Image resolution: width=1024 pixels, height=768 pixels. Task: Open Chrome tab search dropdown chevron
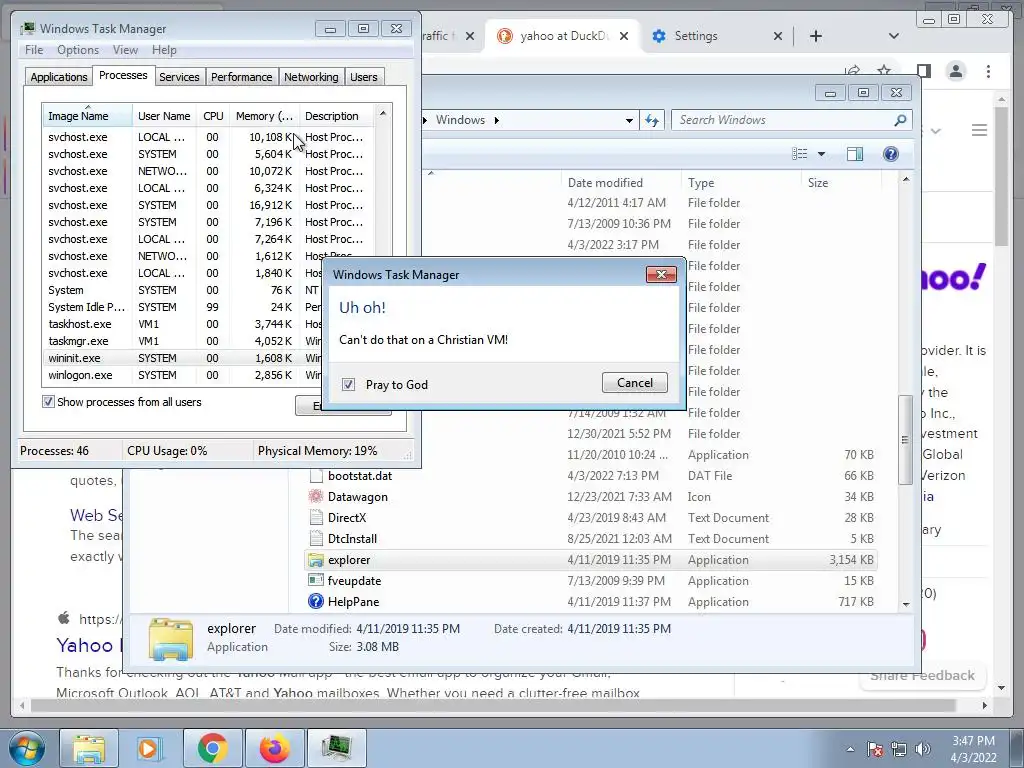[894, 36]
